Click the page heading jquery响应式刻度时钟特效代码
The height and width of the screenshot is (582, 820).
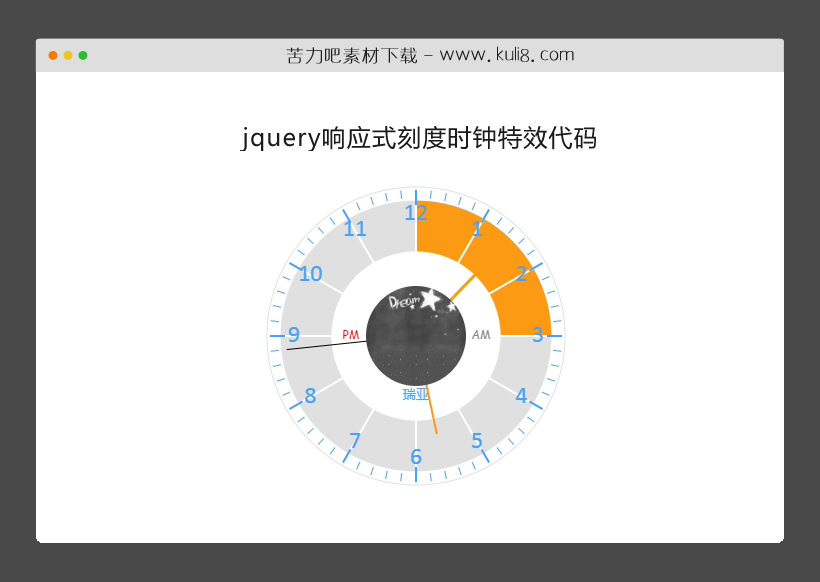pos(419,140)
